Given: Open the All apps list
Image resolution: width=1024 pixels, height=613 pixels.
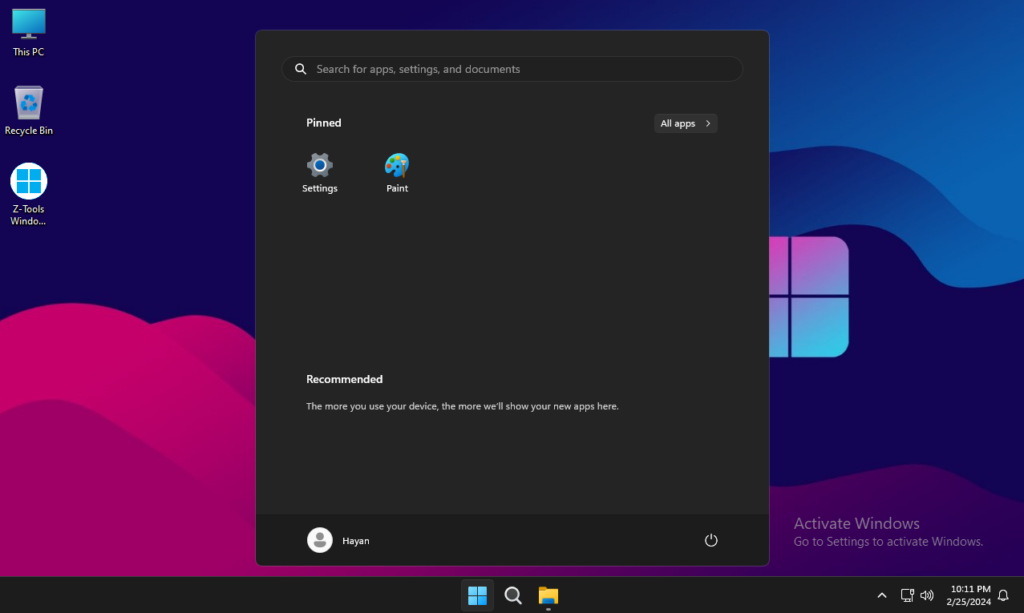Looking at the screenshot, I should click(x=678, y=124).
